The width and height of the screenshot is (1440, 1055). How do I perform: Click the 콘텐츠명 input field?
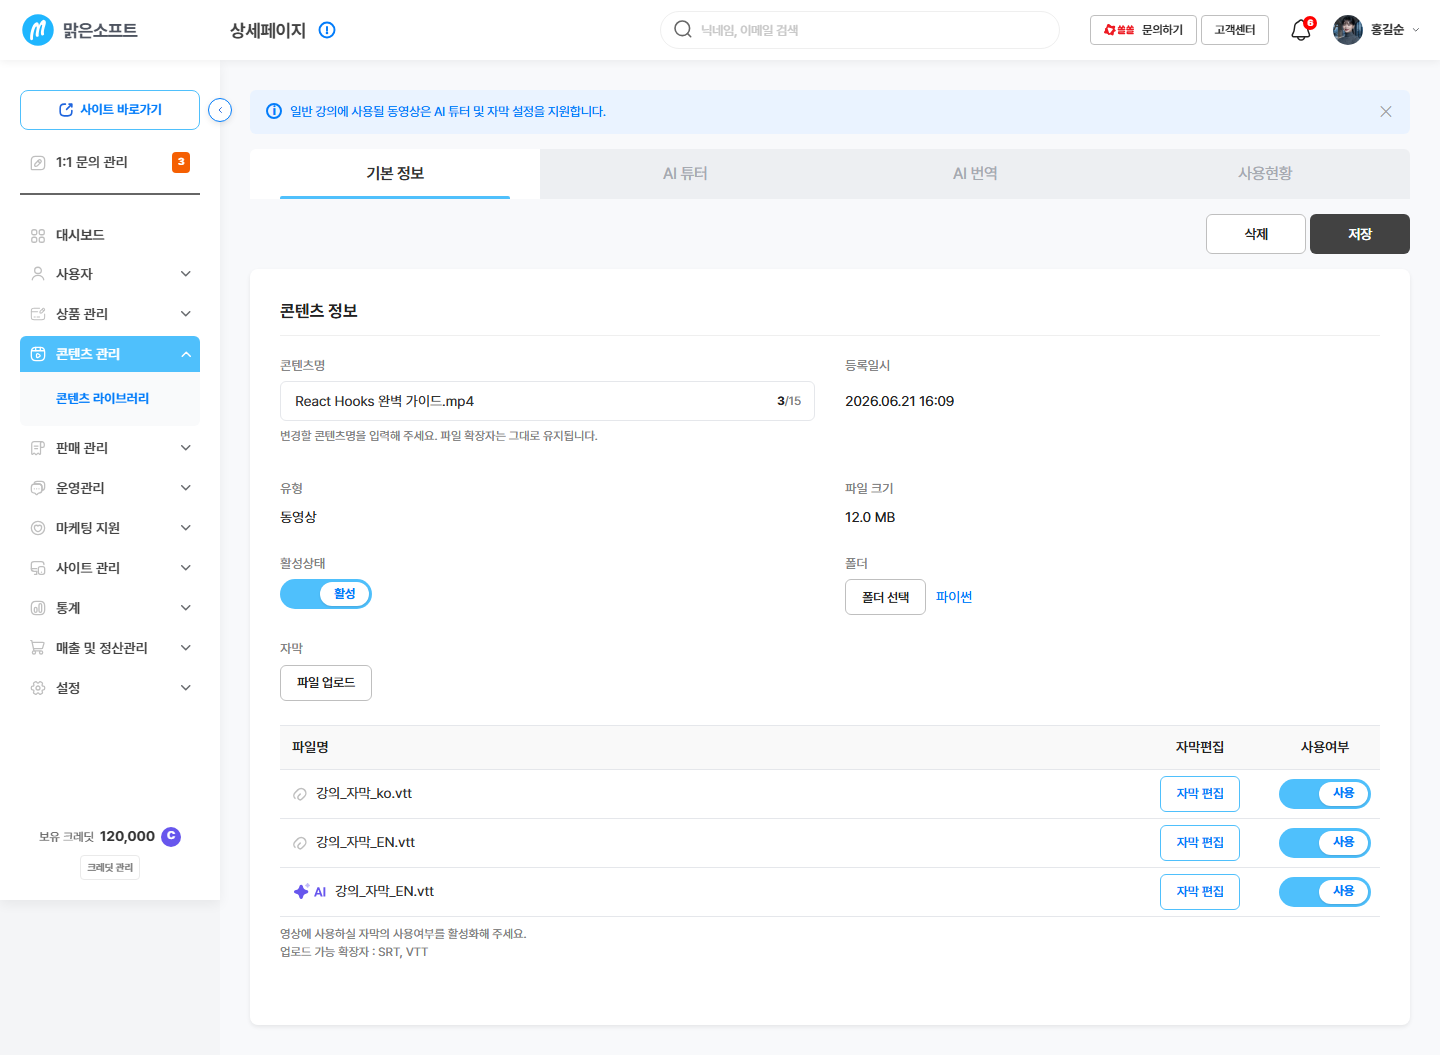tap(547, 401)
